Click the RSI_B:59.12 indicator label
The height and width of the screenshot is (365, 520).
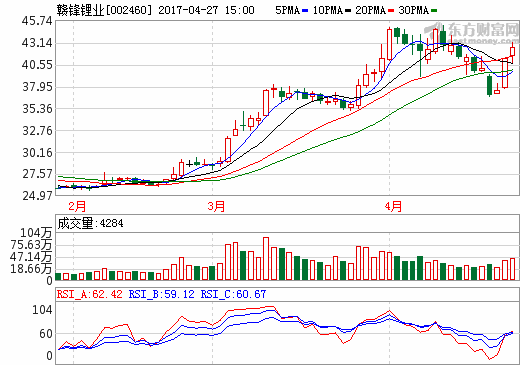tap(162, 294)
